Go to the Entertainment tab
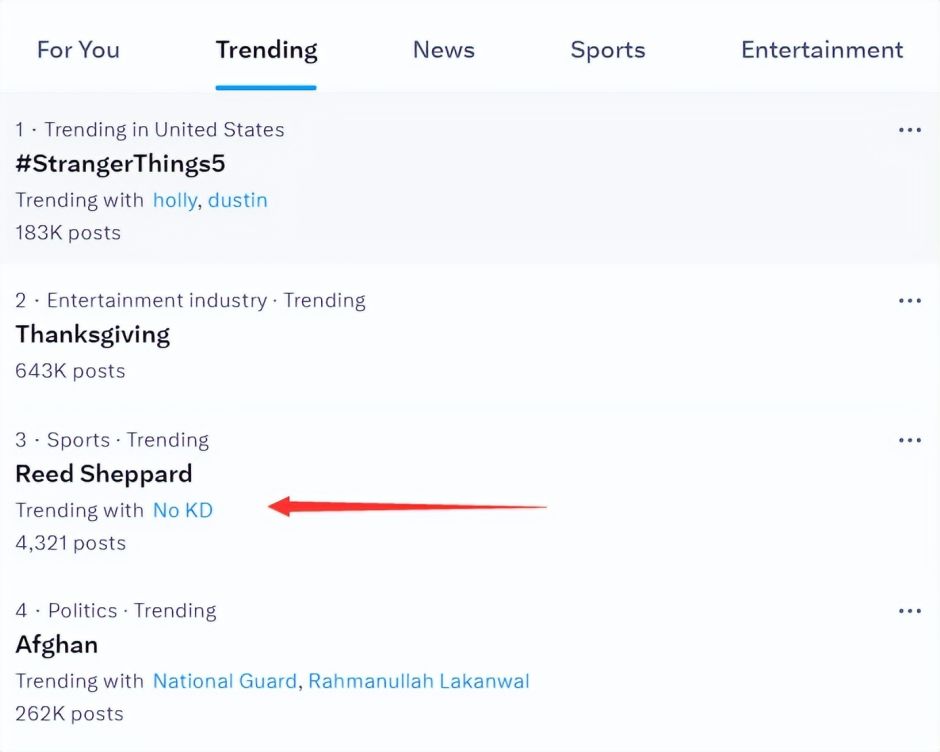 coord(821,50)
